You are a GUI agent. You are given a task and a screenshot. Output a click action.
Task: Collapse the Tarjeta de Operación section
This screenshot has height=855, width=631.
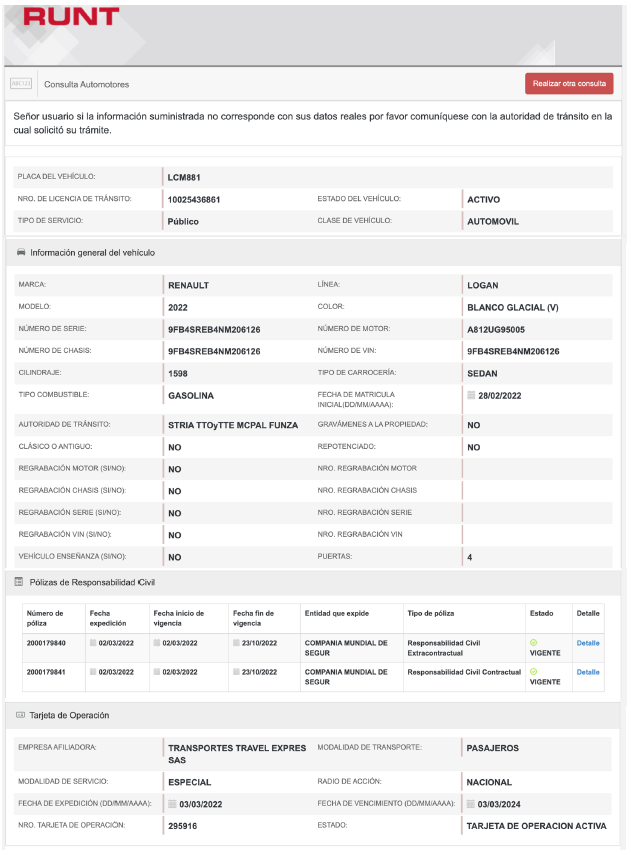69,716
